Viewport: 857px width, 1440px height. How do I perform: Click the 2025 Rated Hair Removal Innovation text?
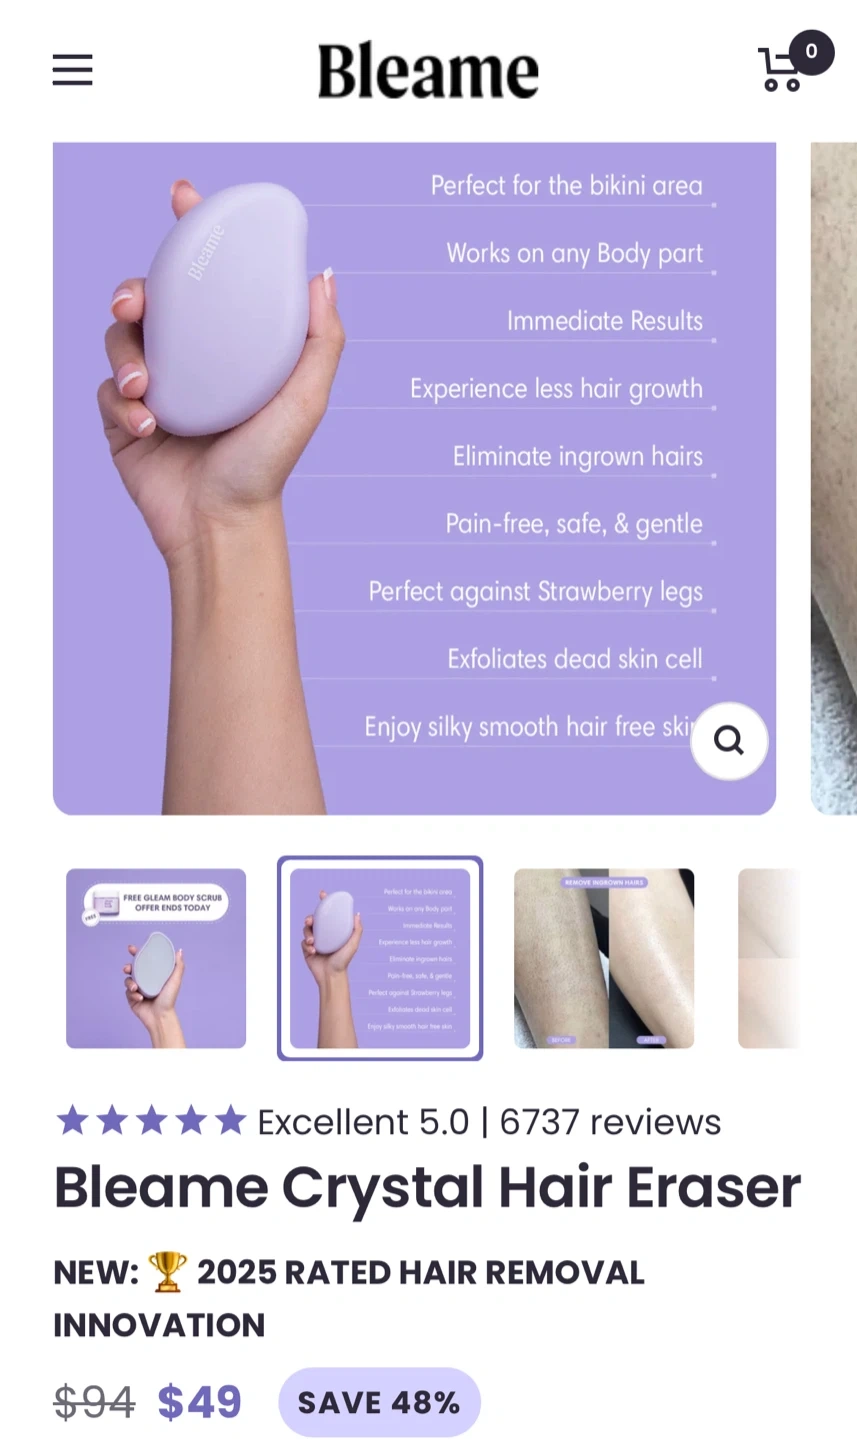tap(349, 1298)
